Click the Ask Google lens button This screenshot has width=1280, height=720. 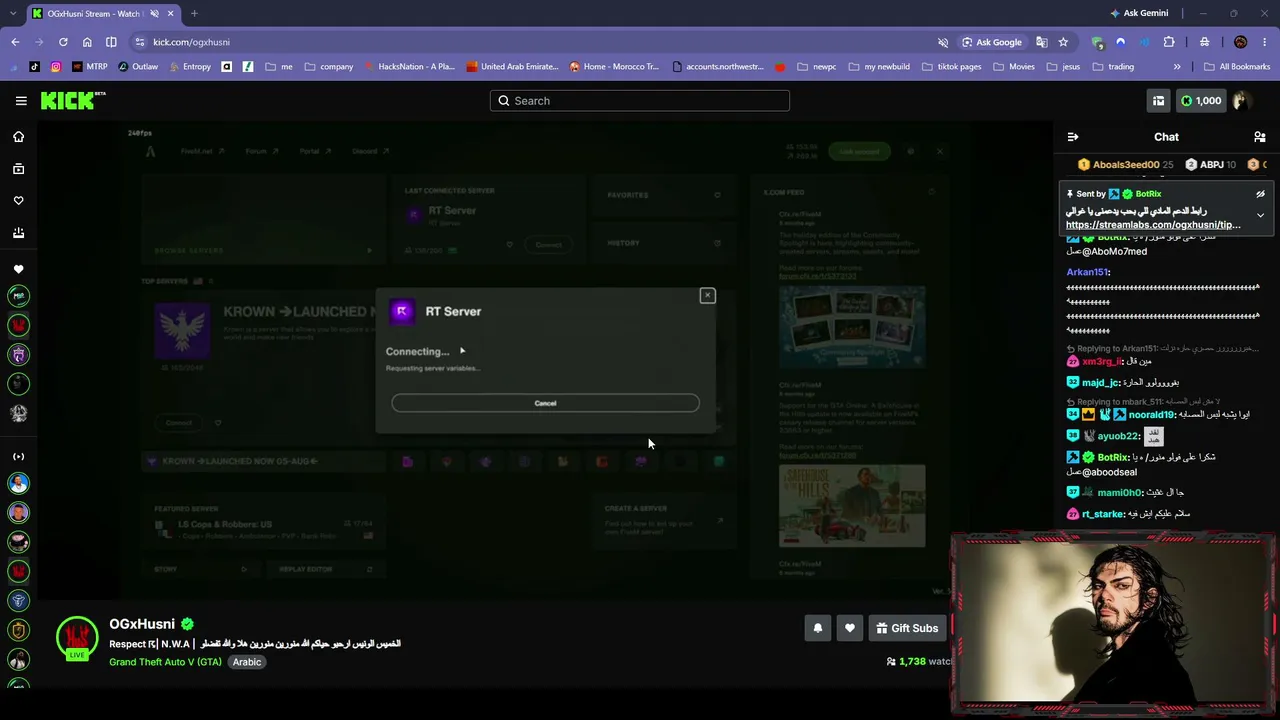[992, 42]
